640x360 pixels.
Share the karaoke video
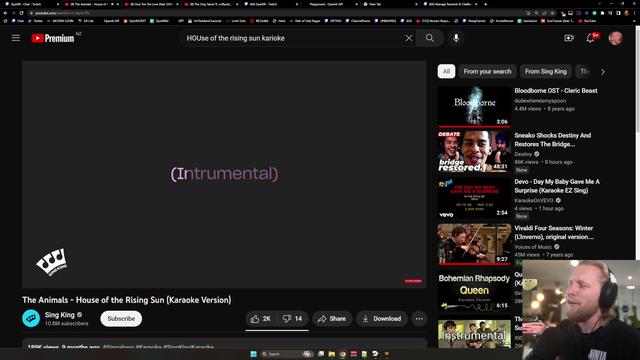point(332,319)
